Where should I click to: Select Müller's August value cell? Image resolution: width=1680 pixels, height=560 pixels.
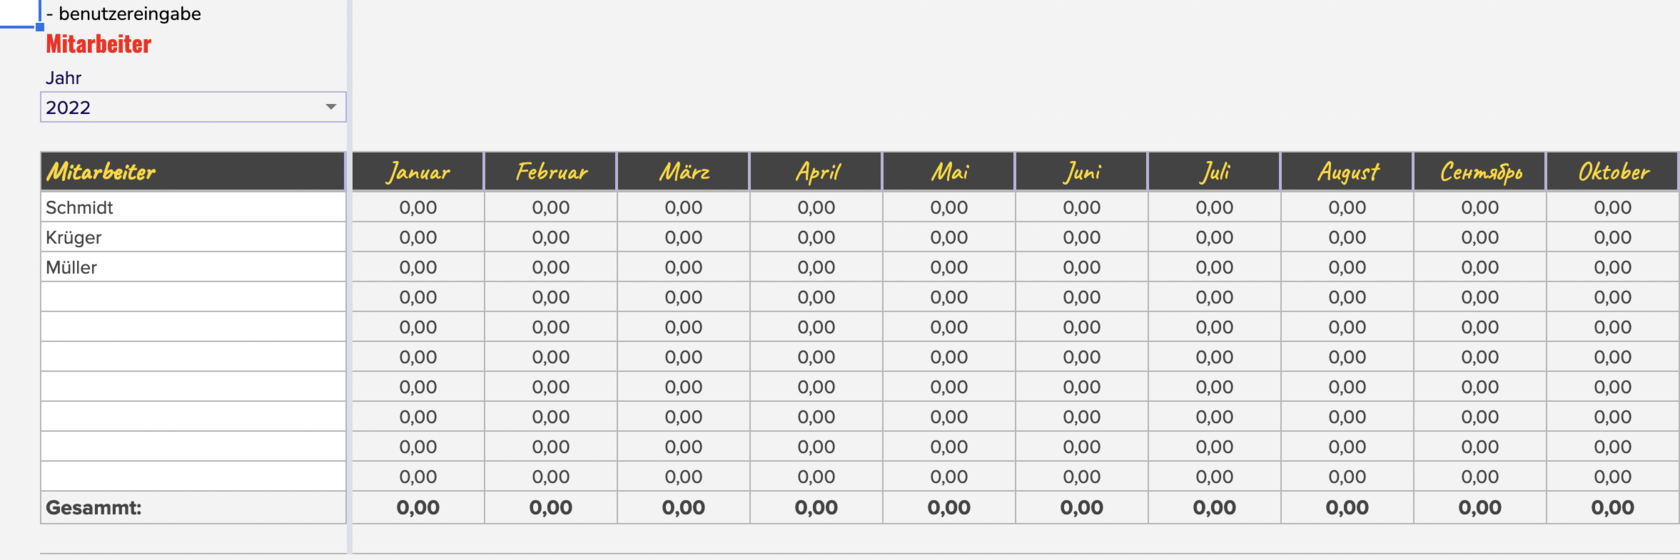(x=1347, y=267)
